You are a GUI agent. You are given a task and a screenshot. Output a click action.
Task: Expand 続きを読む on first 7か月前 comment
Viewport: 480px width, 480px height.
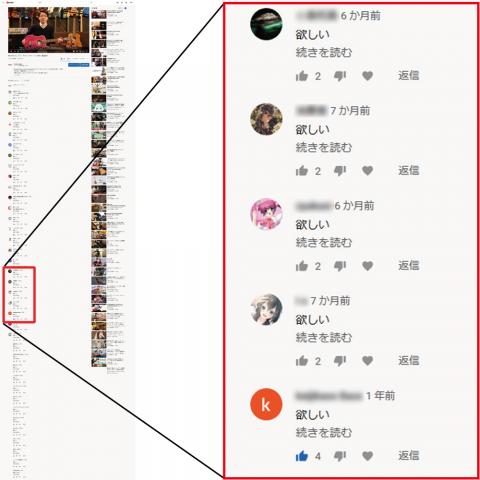point(324,147)
